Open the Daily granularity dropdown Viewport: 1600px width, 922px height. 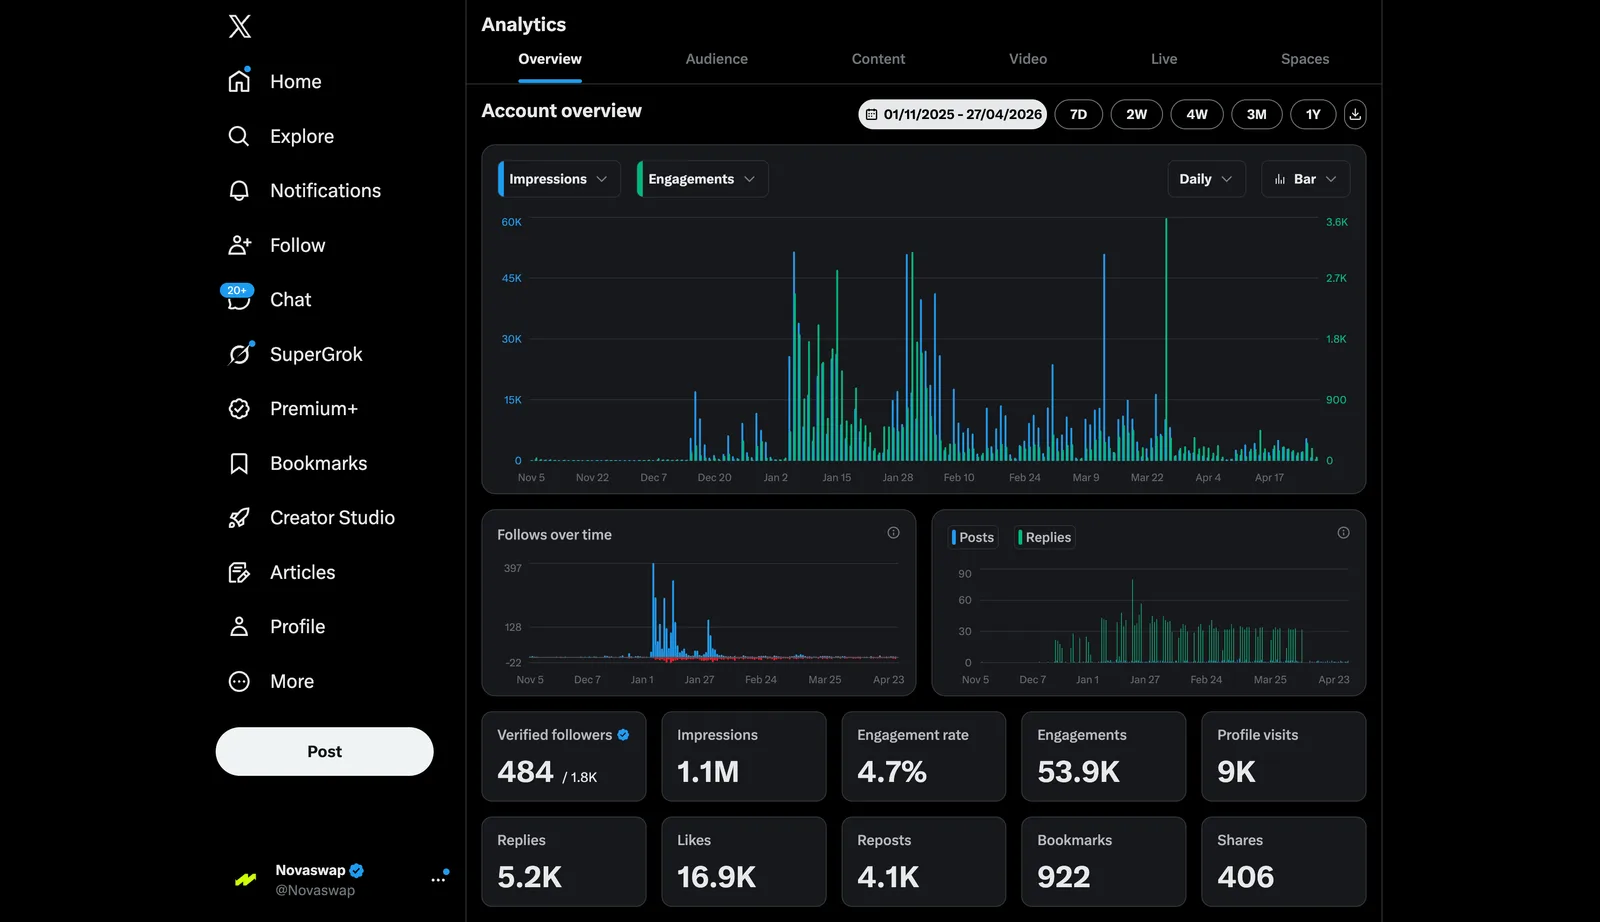pyautogui.click(x=1206, y=179)
